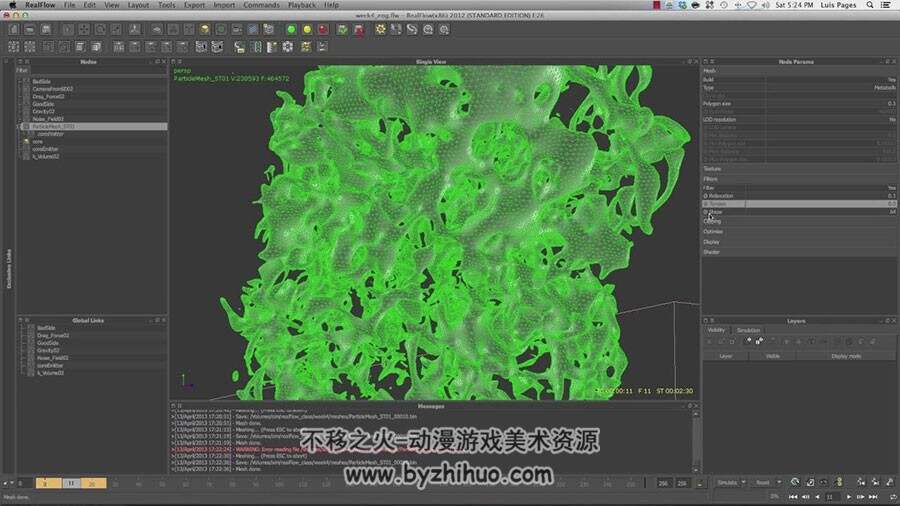The width and height of the screenshot is (900, 506).
Task: Click highlighted frame 11 on timeline
Action: click(x=71, y=484)
